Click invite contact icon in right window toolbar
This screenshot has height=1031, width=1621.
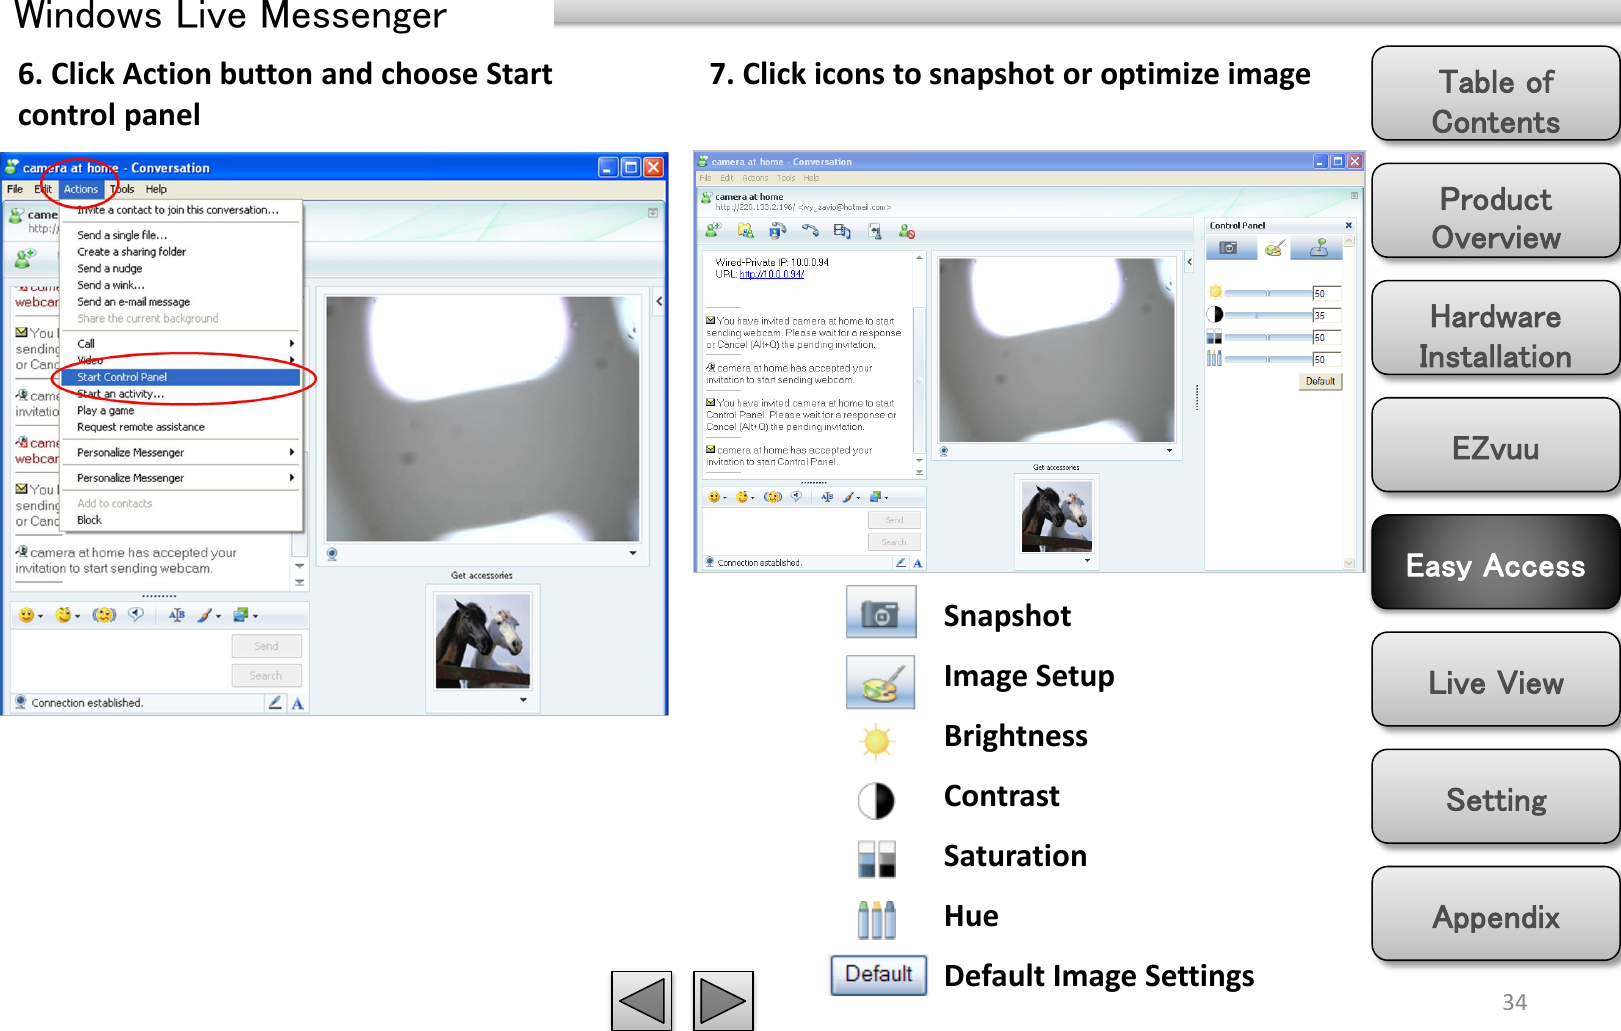pos(713,231)
